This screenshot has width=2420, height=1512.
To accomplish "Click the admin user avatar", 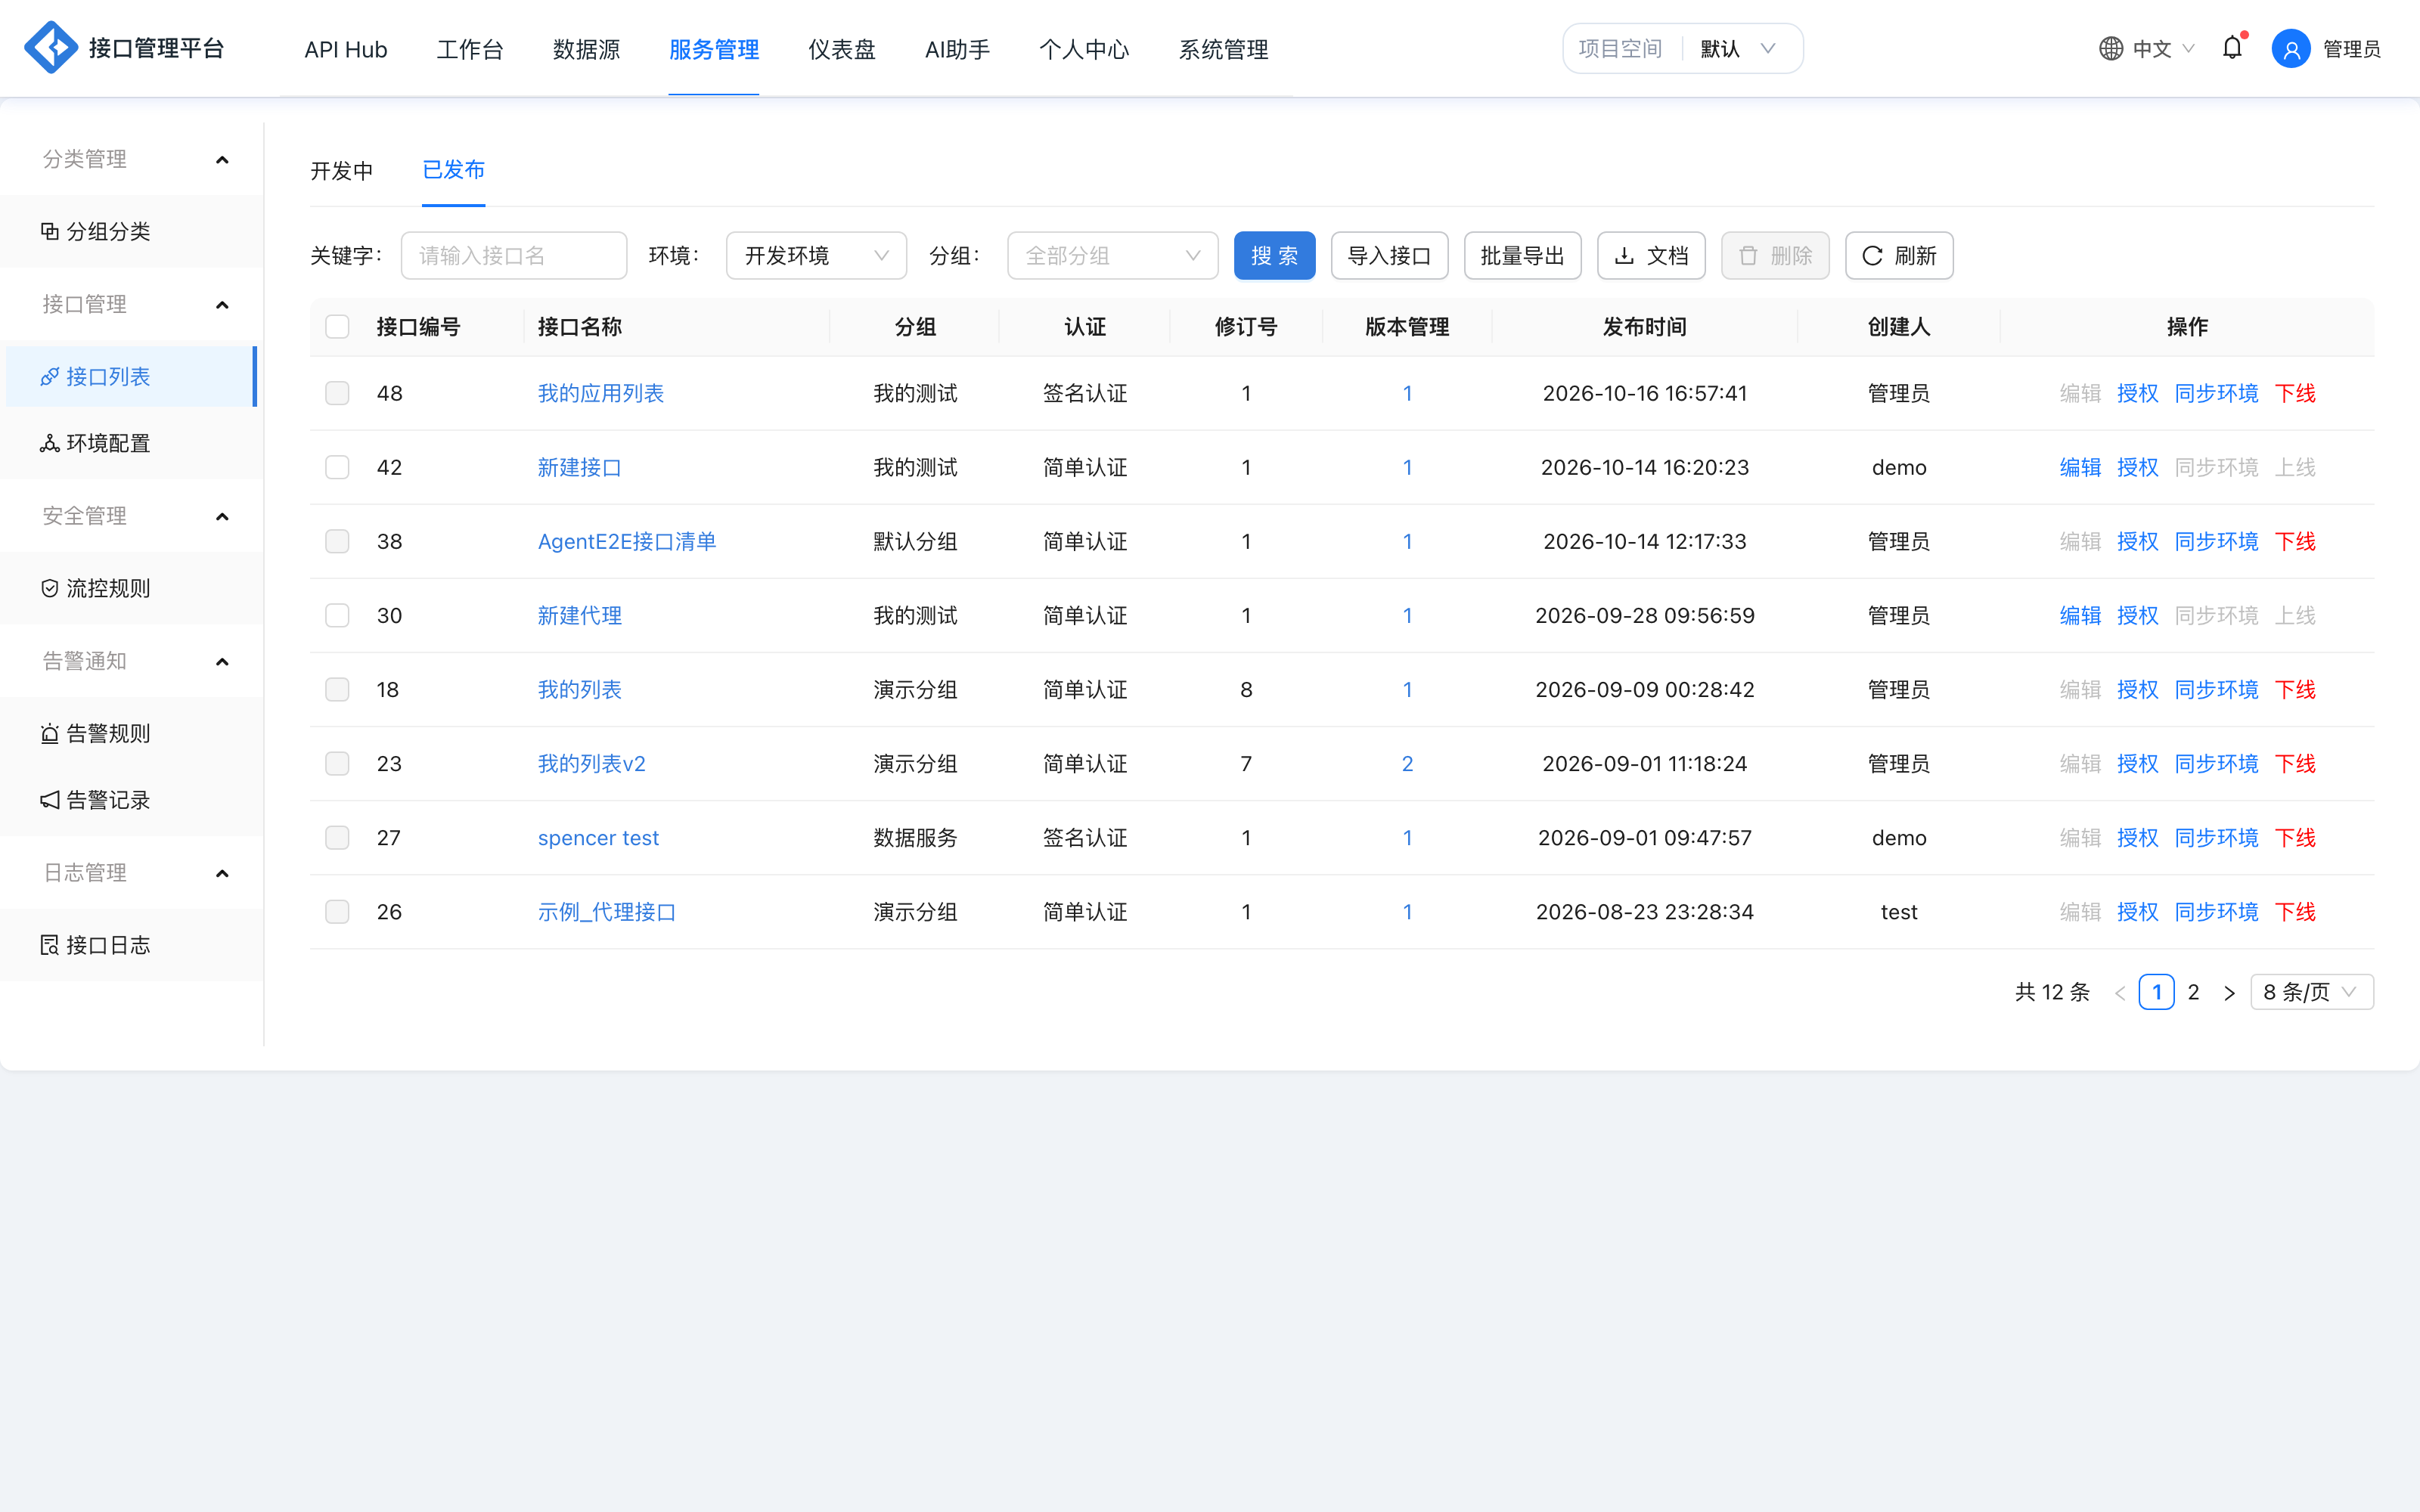I will (x=2291, y=48).
